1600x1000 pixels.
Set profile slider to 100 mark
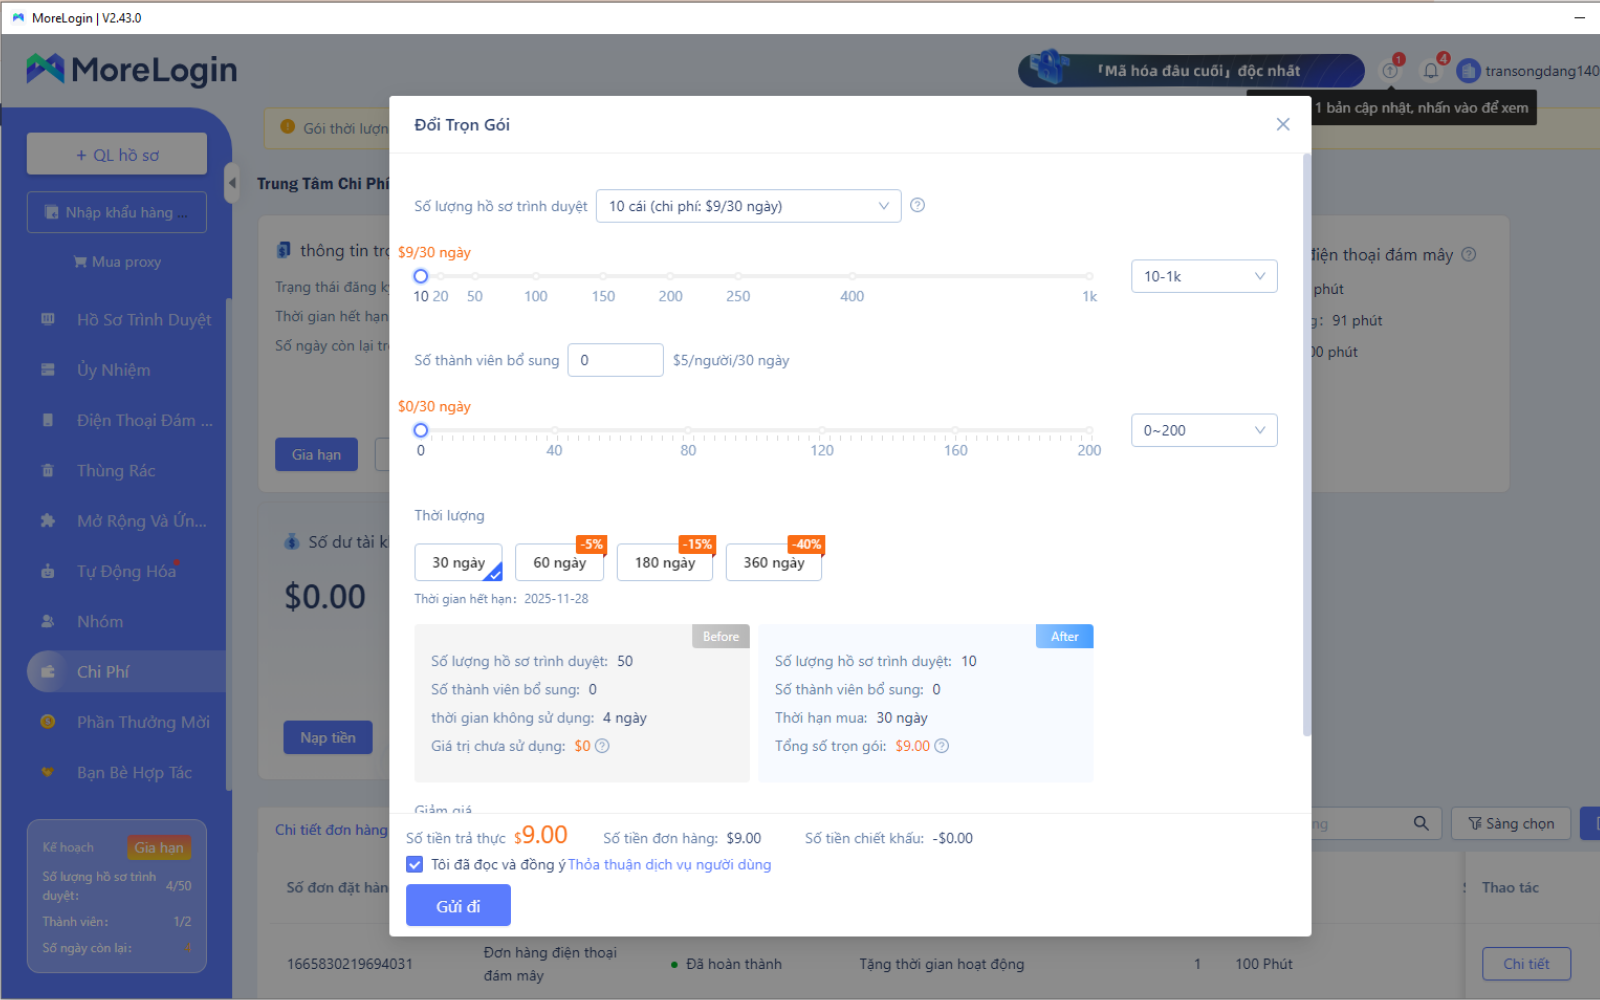coord(536,276)
